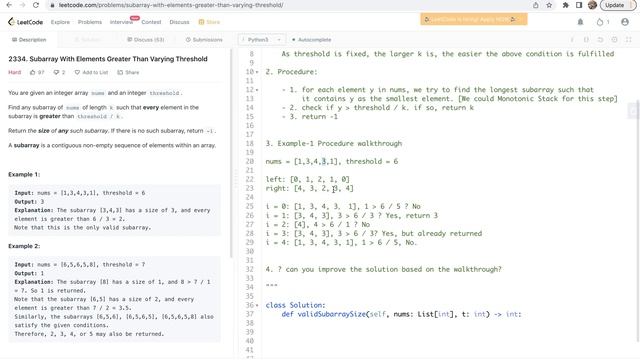
Task: Click the Hard difficulty label
Action: pos(14,72)
